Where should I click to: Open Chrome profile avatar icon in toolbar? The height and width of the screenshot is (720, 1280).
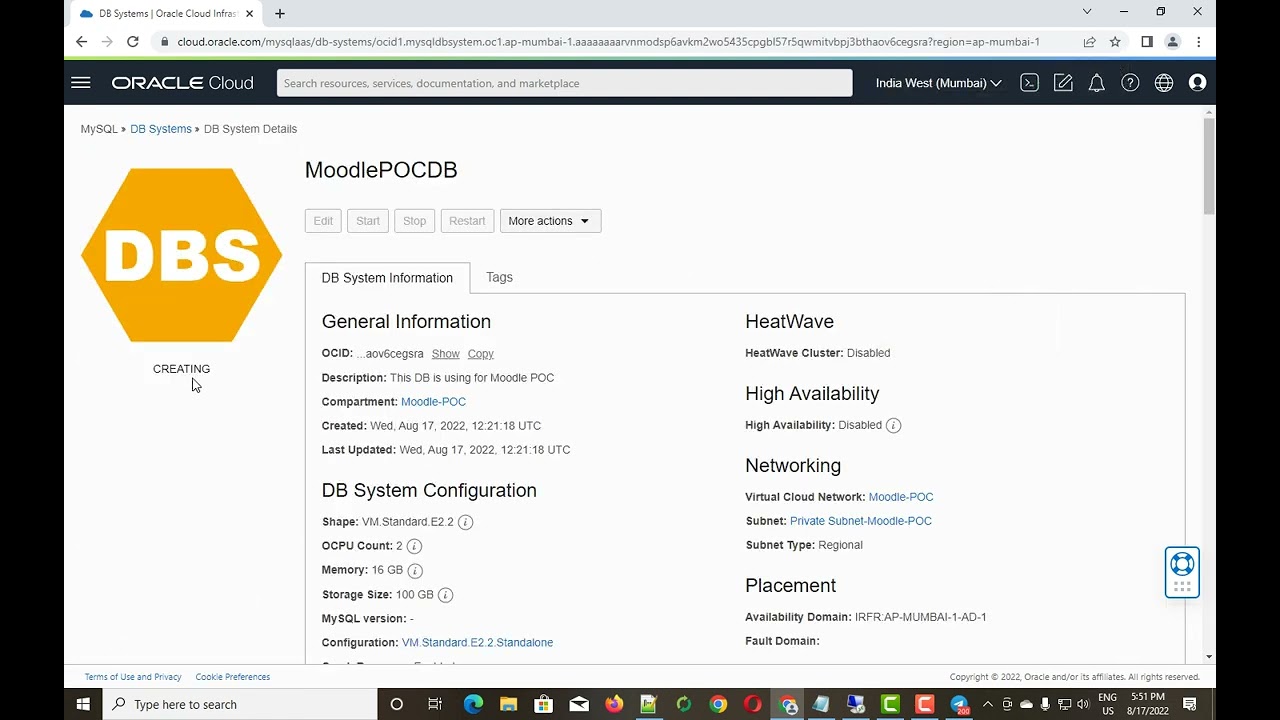tap(1173, 42)
